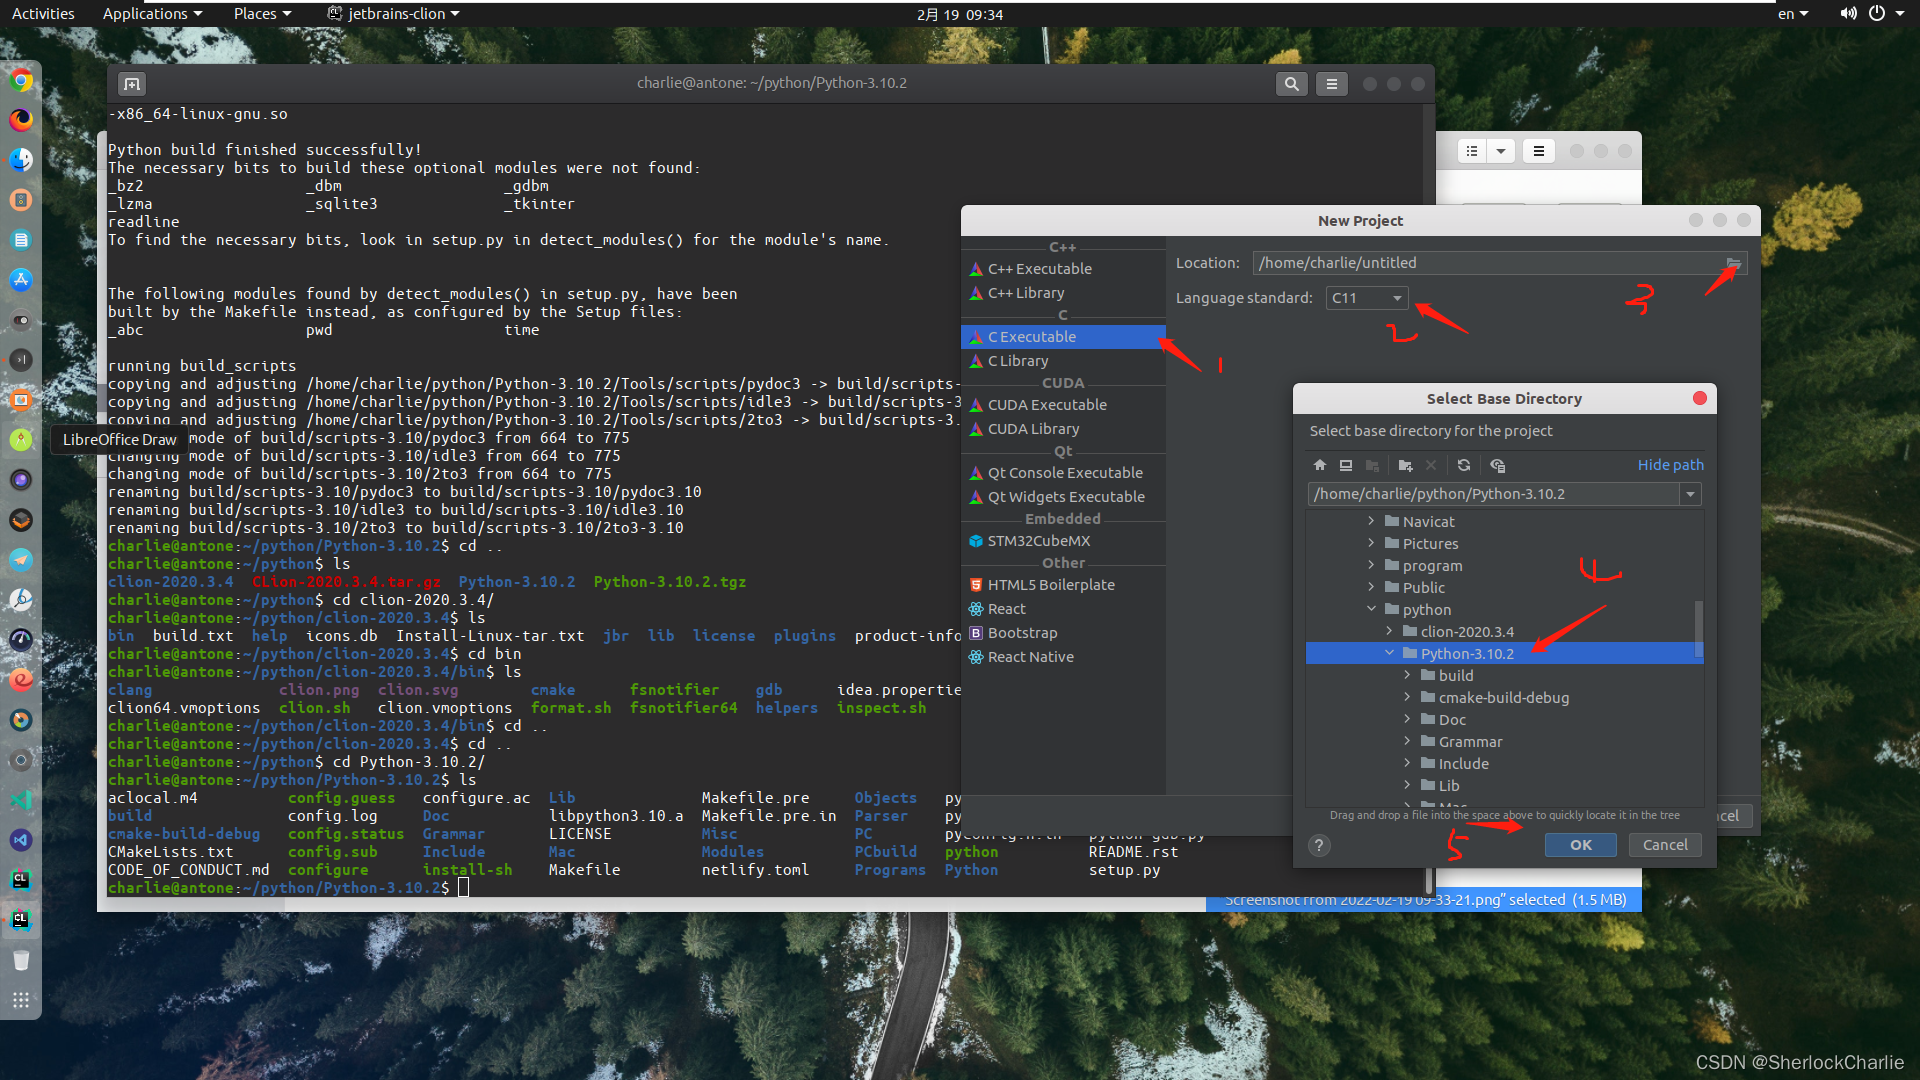This screenshot has width=1920, height=1080.
Task: Click the OK button to confirm
Action: tap(1580, 844)
